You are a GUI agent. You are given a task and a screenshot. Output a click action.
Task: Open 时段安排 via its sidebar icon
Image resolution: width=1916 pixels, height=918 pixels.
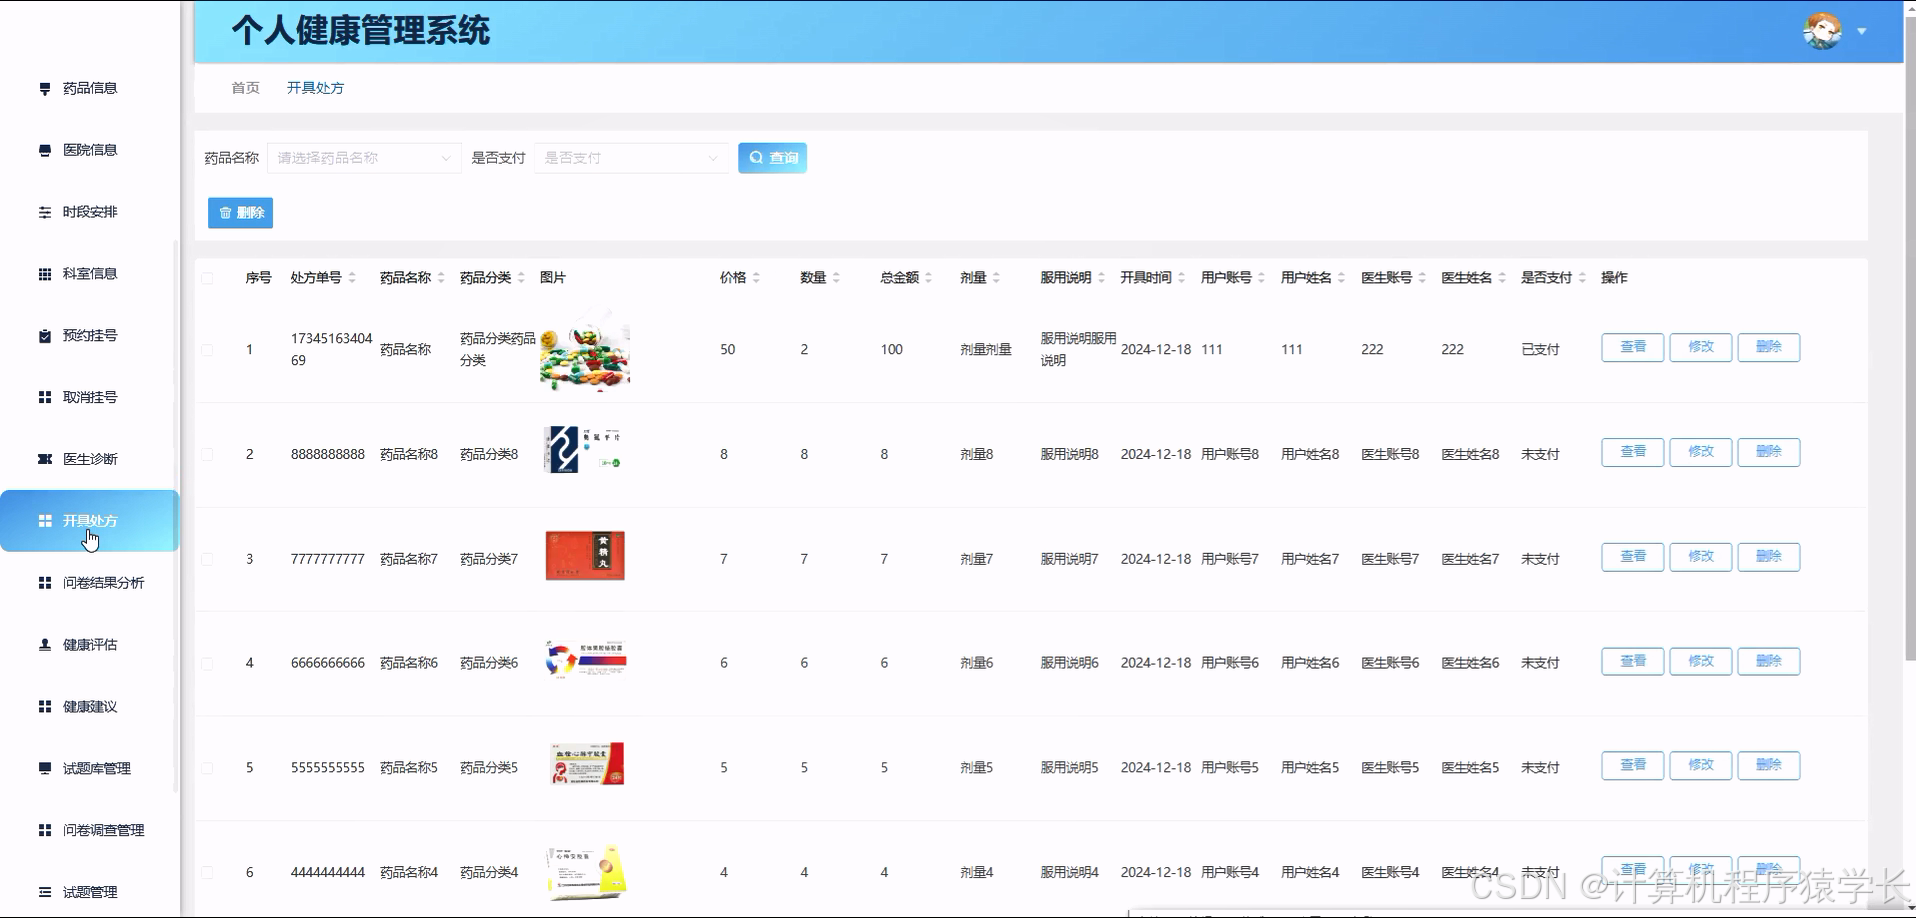pyautogui.click(x=43, y=211)
